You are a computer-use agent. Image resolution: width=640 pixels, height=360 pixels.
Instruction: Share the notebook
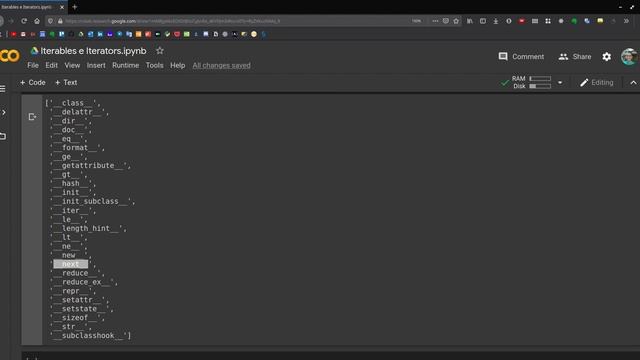[575, 57]
